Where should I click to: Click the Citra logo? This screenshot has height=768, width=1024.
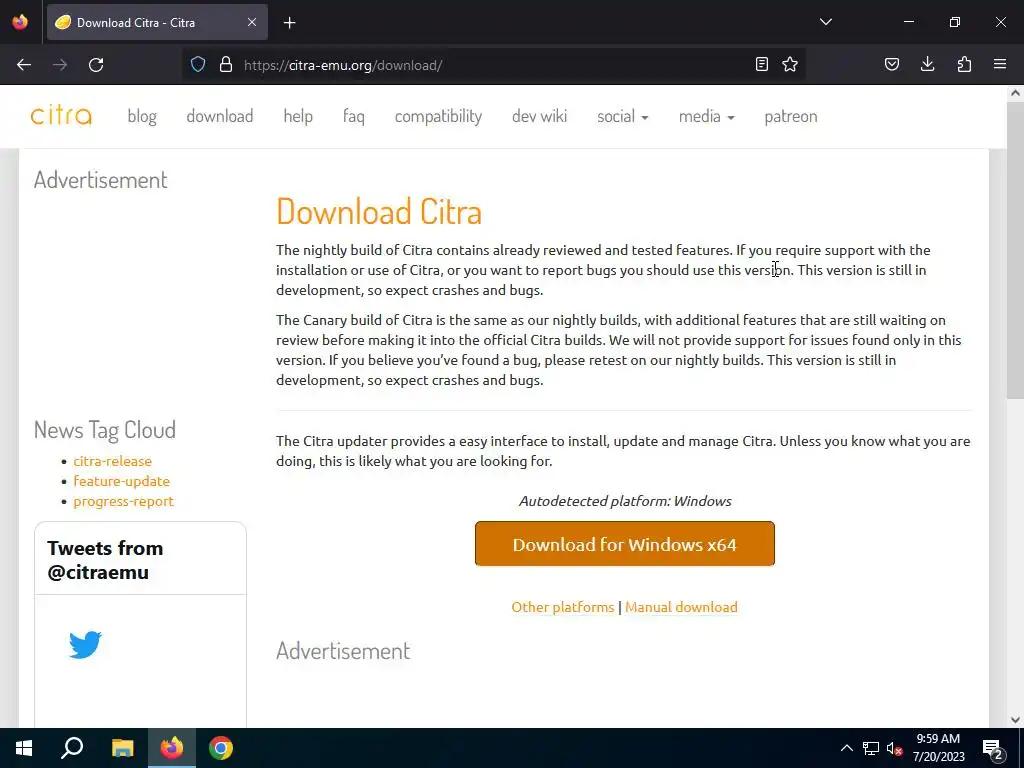point(61,116)
